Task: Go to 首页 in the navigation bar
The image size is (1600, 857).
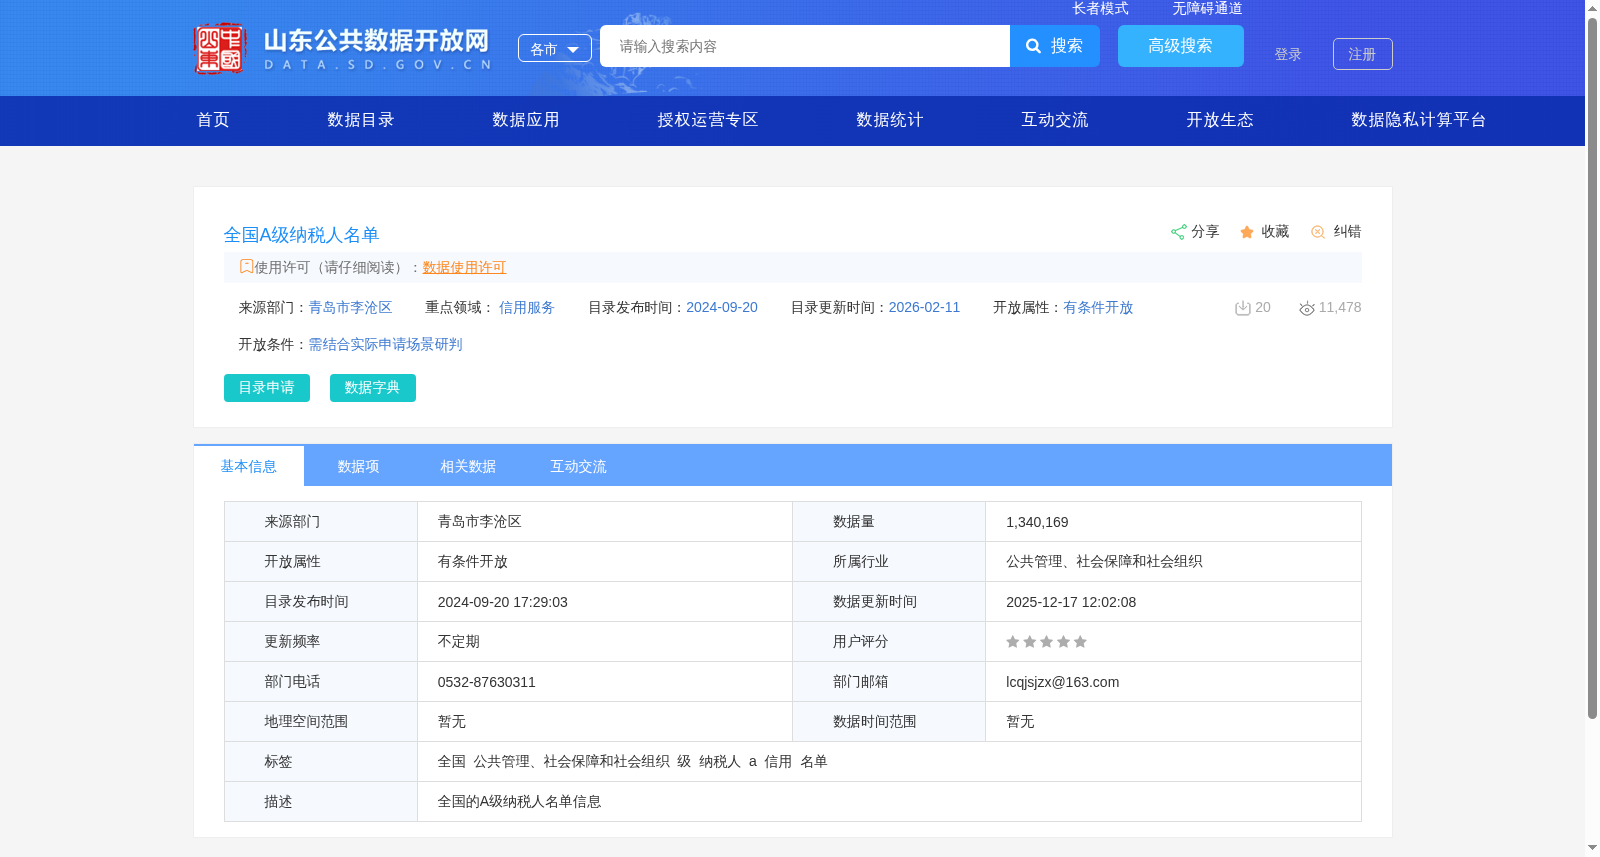Action: [x=213, y=120]
